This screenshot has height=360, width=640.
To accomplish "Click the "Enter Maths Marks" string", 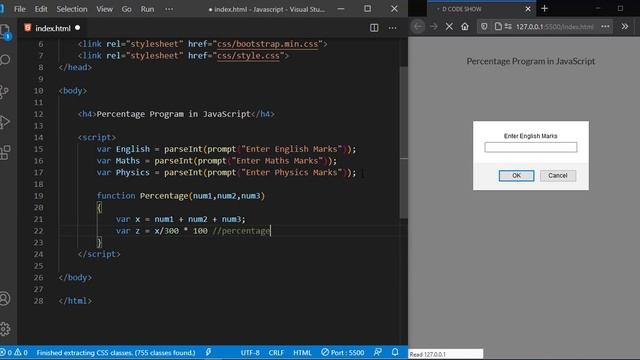I will (x=277, y=161).
